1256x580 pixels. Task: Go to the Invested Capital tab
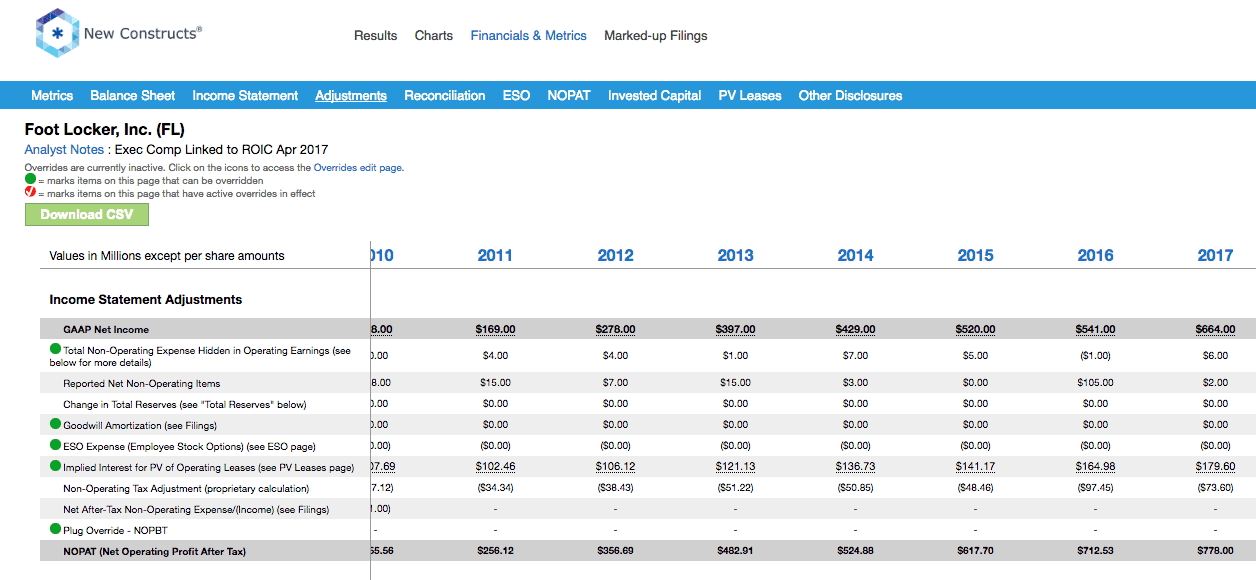tap(655, 96)
